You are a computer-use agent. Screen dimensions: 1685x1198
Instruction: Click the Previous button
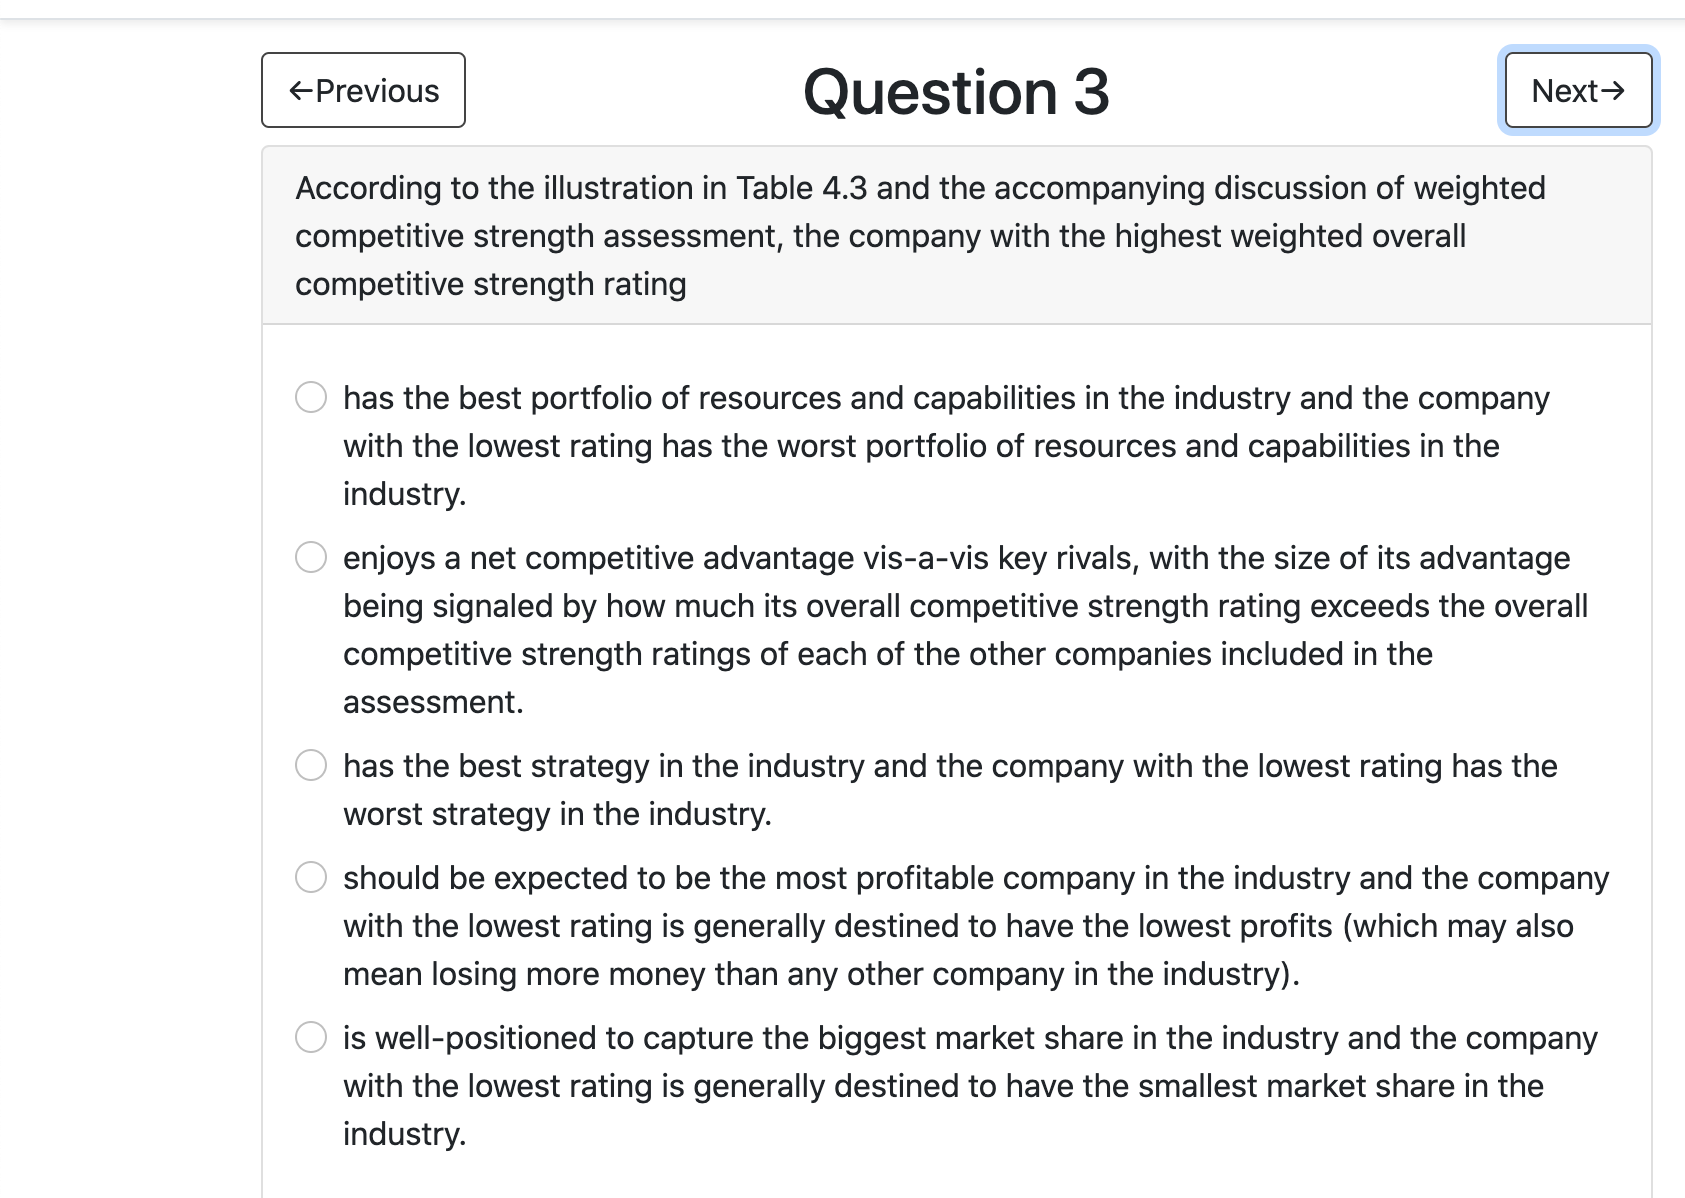tap(363, 90)
